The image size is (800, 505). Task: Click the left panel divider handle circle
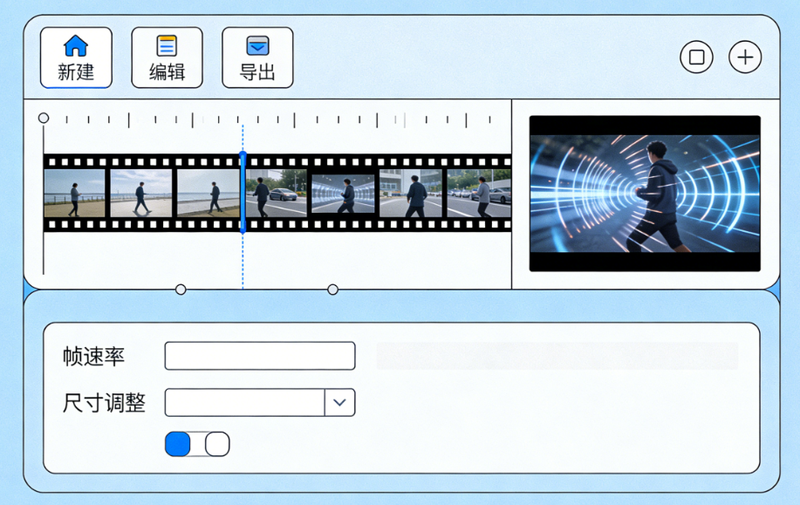pyautogui.click(x=181, y=290)
